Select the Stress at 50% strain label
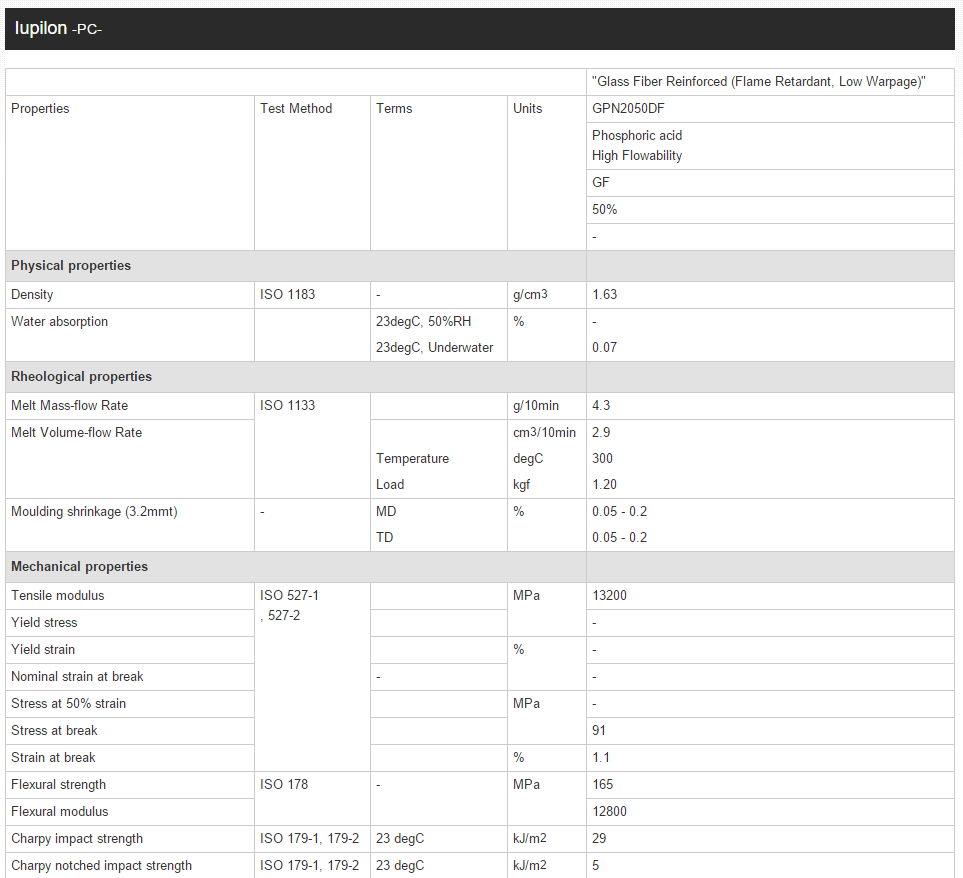Screen dimensions: 963x878 69,704
